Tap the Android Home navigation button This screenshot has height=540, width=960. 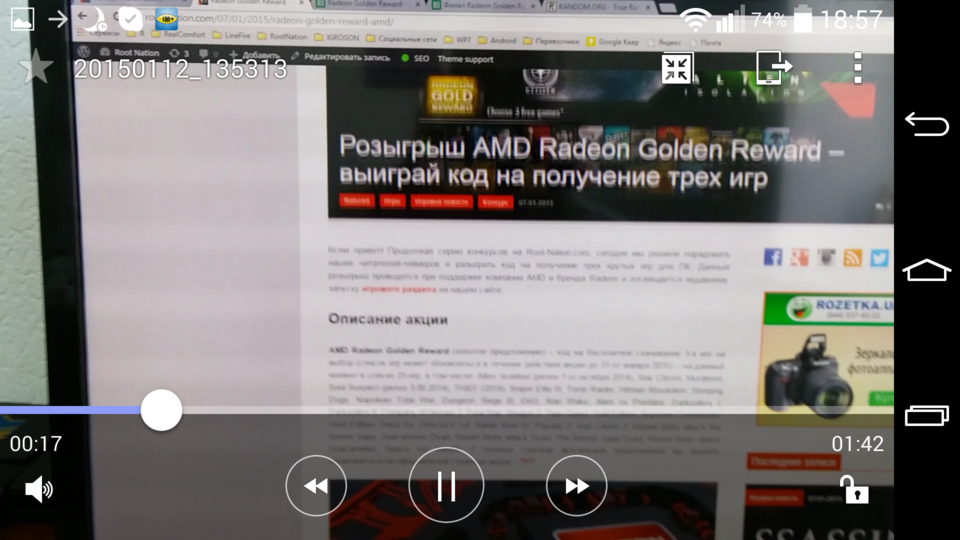click(x=926, y=270)
